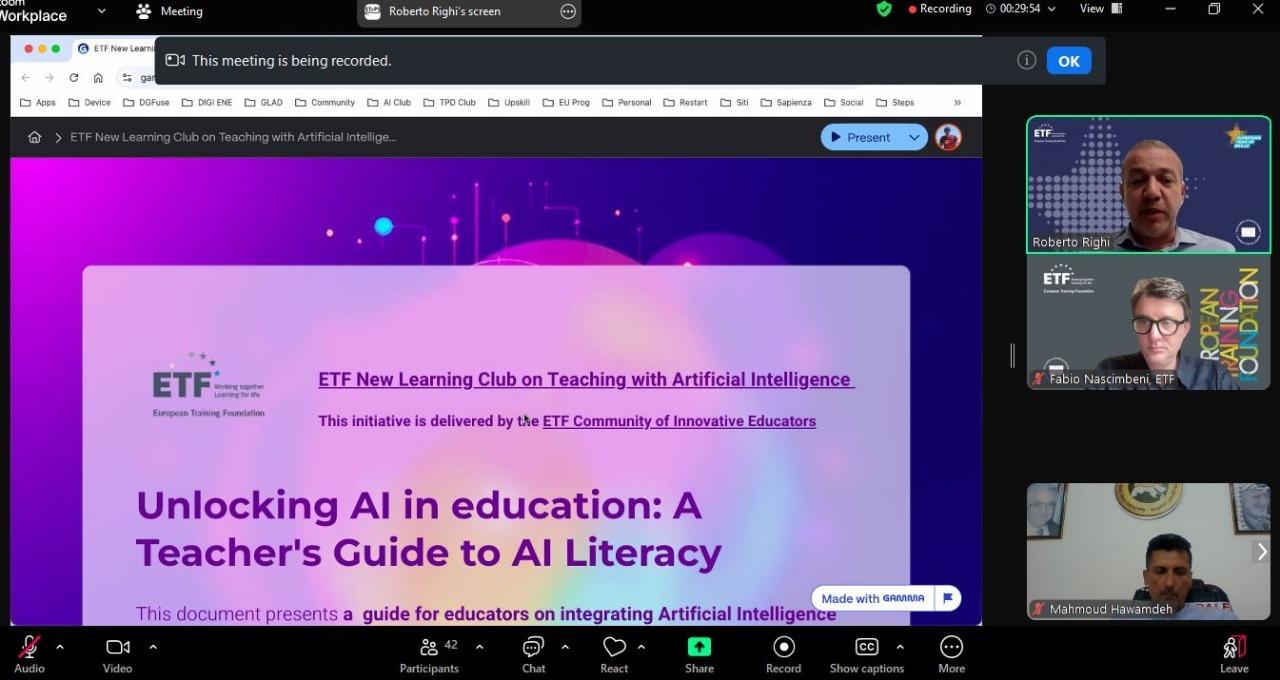Click Roberto Righi's screen label
The width and height of the screenshot is (1280, 680).
coord(445,12)
